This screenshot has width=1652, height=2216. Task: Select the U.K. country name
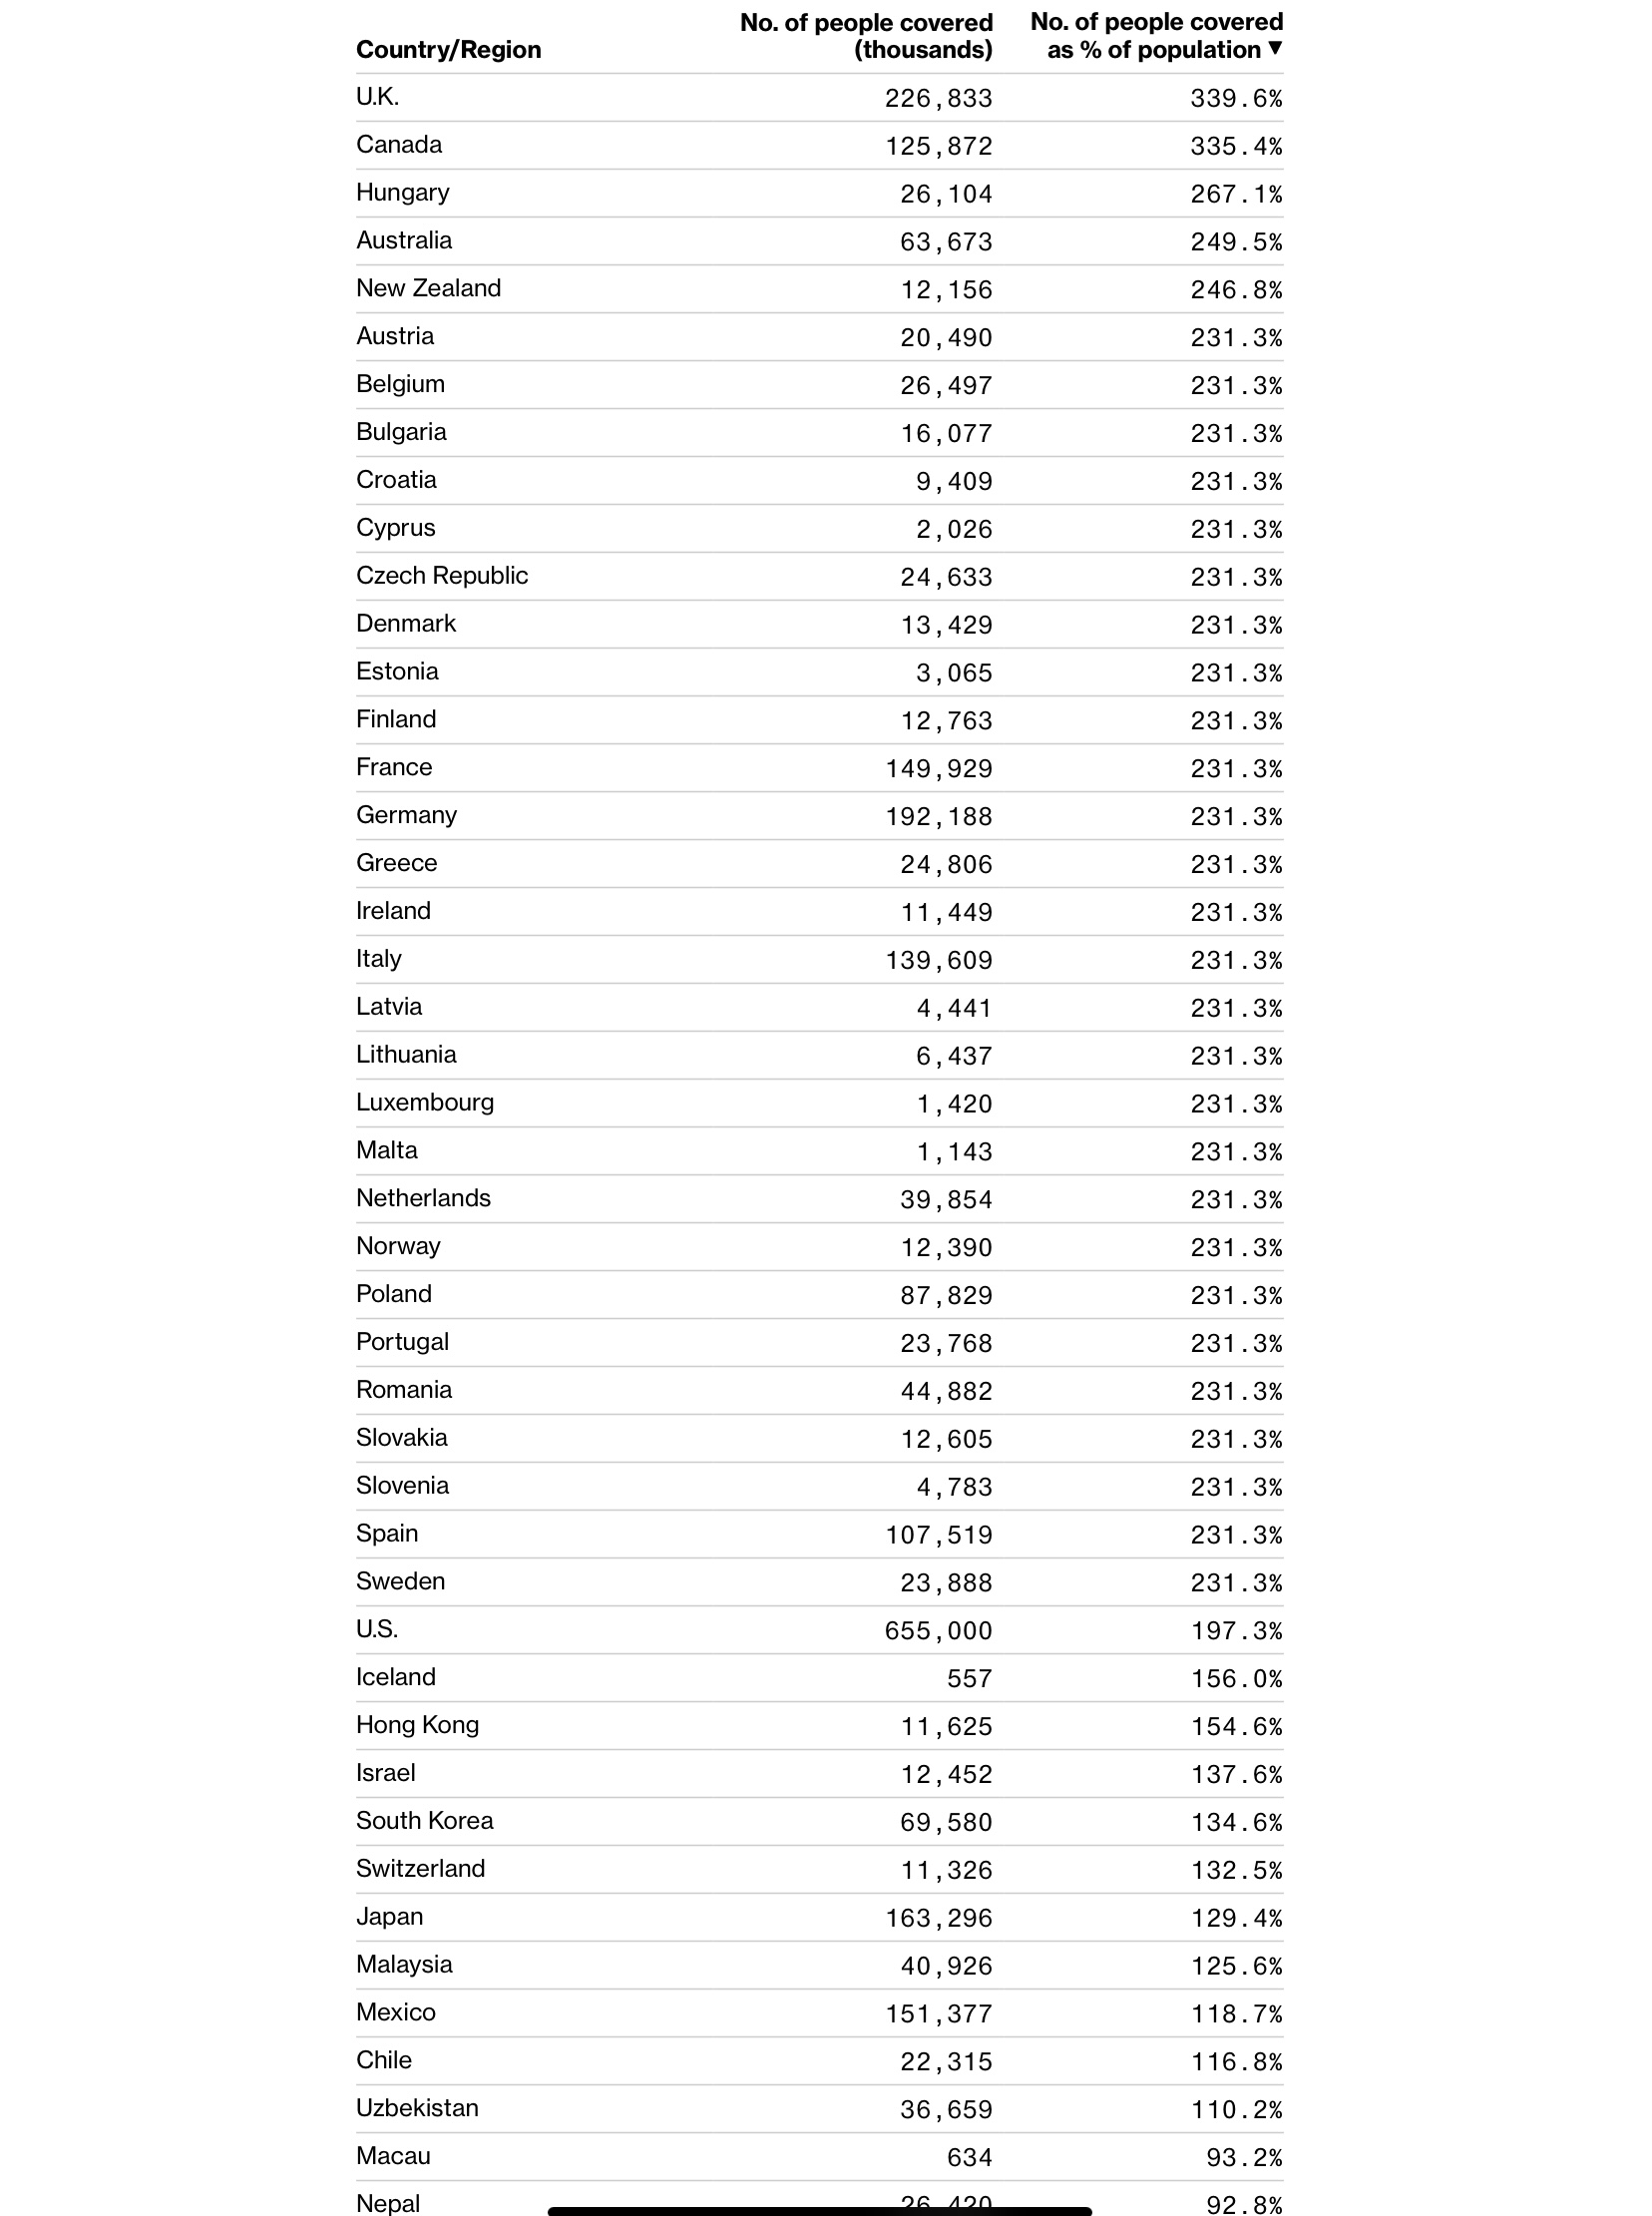pyautogui.click(x=377, y=97)
